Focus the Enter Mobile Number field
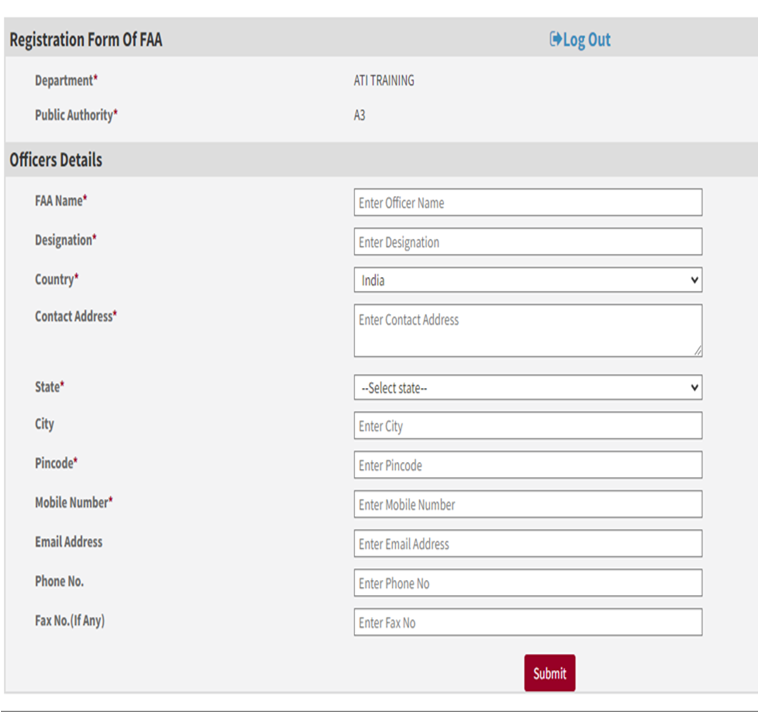This screenshot has height=713, width=759. [x=528, y=505]
